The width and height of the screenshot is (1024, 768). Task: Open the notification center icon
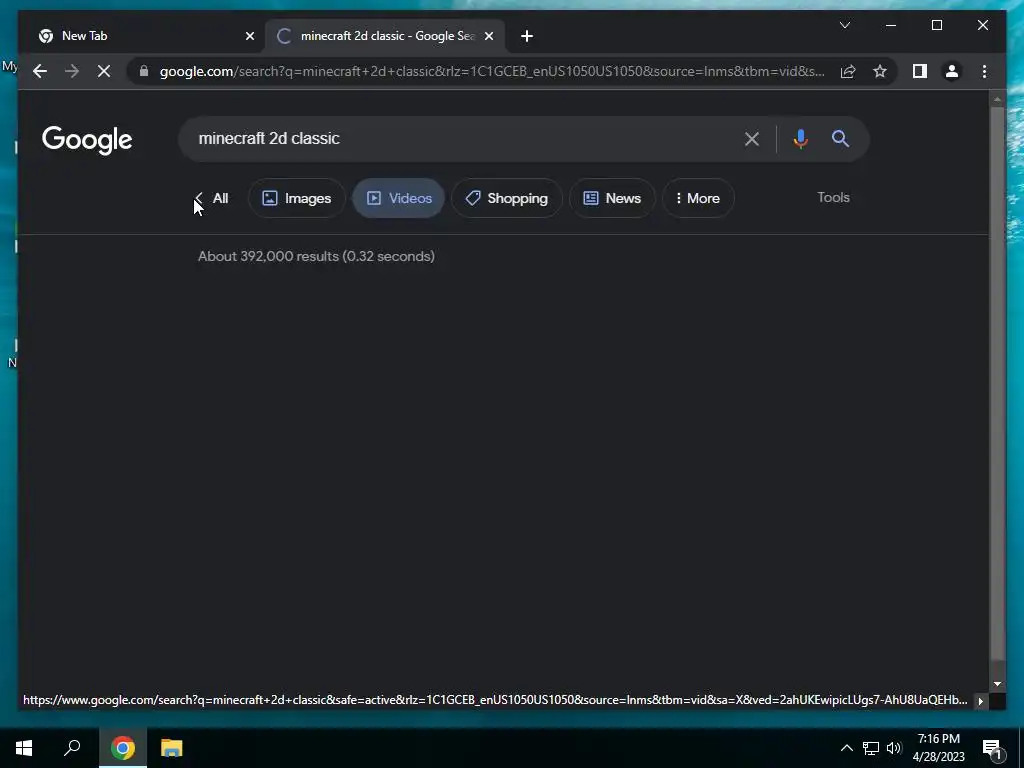993,748
